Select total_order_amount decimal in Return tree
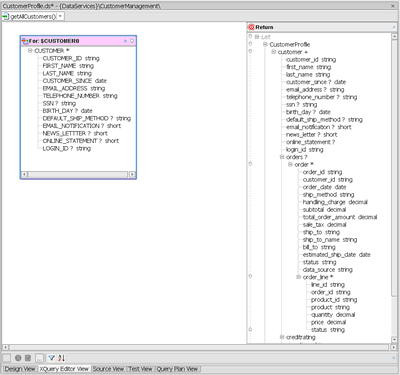 click(340, 217)
